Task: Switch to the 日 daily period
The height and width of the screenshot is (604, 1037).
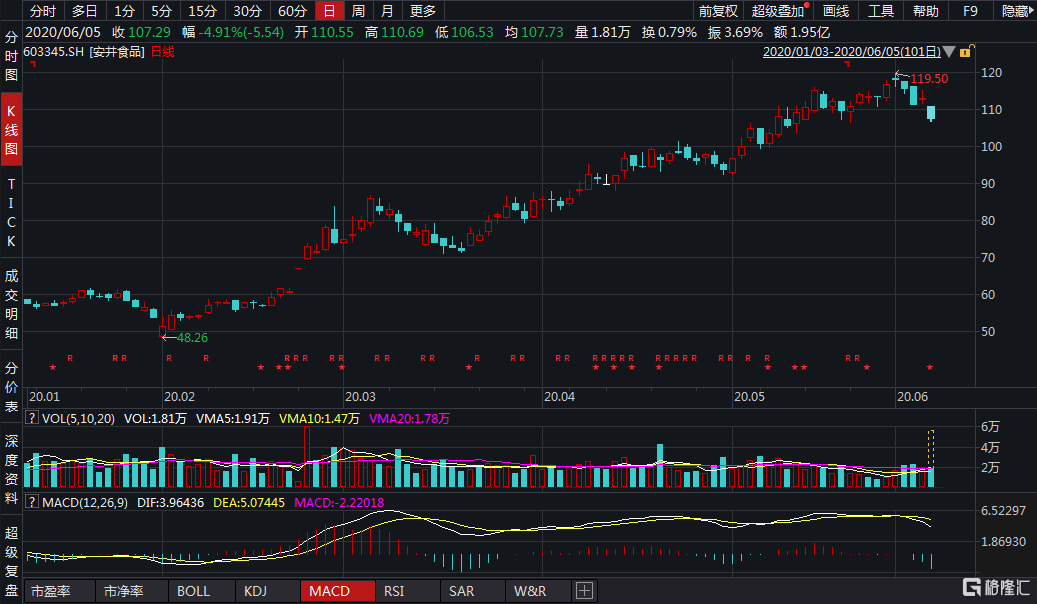Action: [328, 11]
